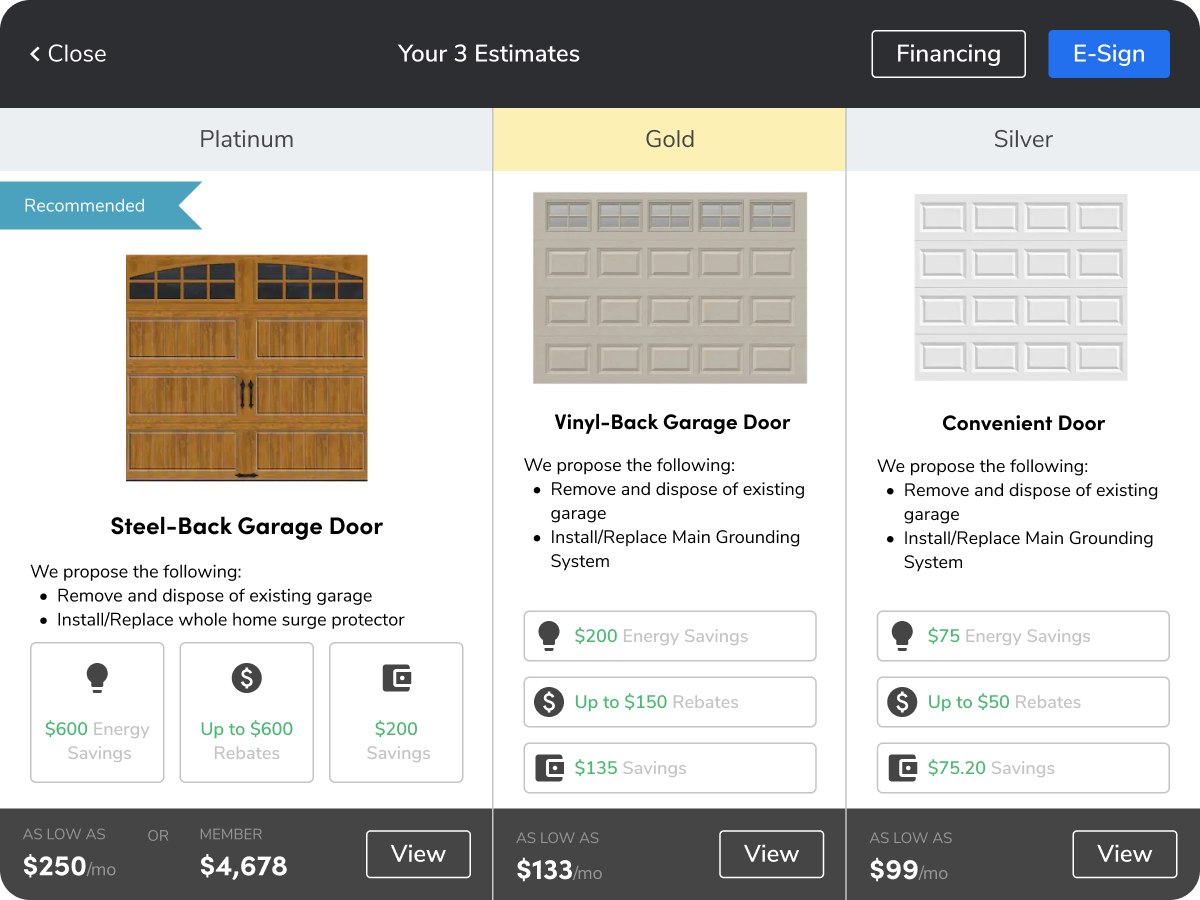Screen dimensions: 1200x900
Task: Click the Platinum Up to $600 Rebates dollar icon
Action: [x=246, y=677]
